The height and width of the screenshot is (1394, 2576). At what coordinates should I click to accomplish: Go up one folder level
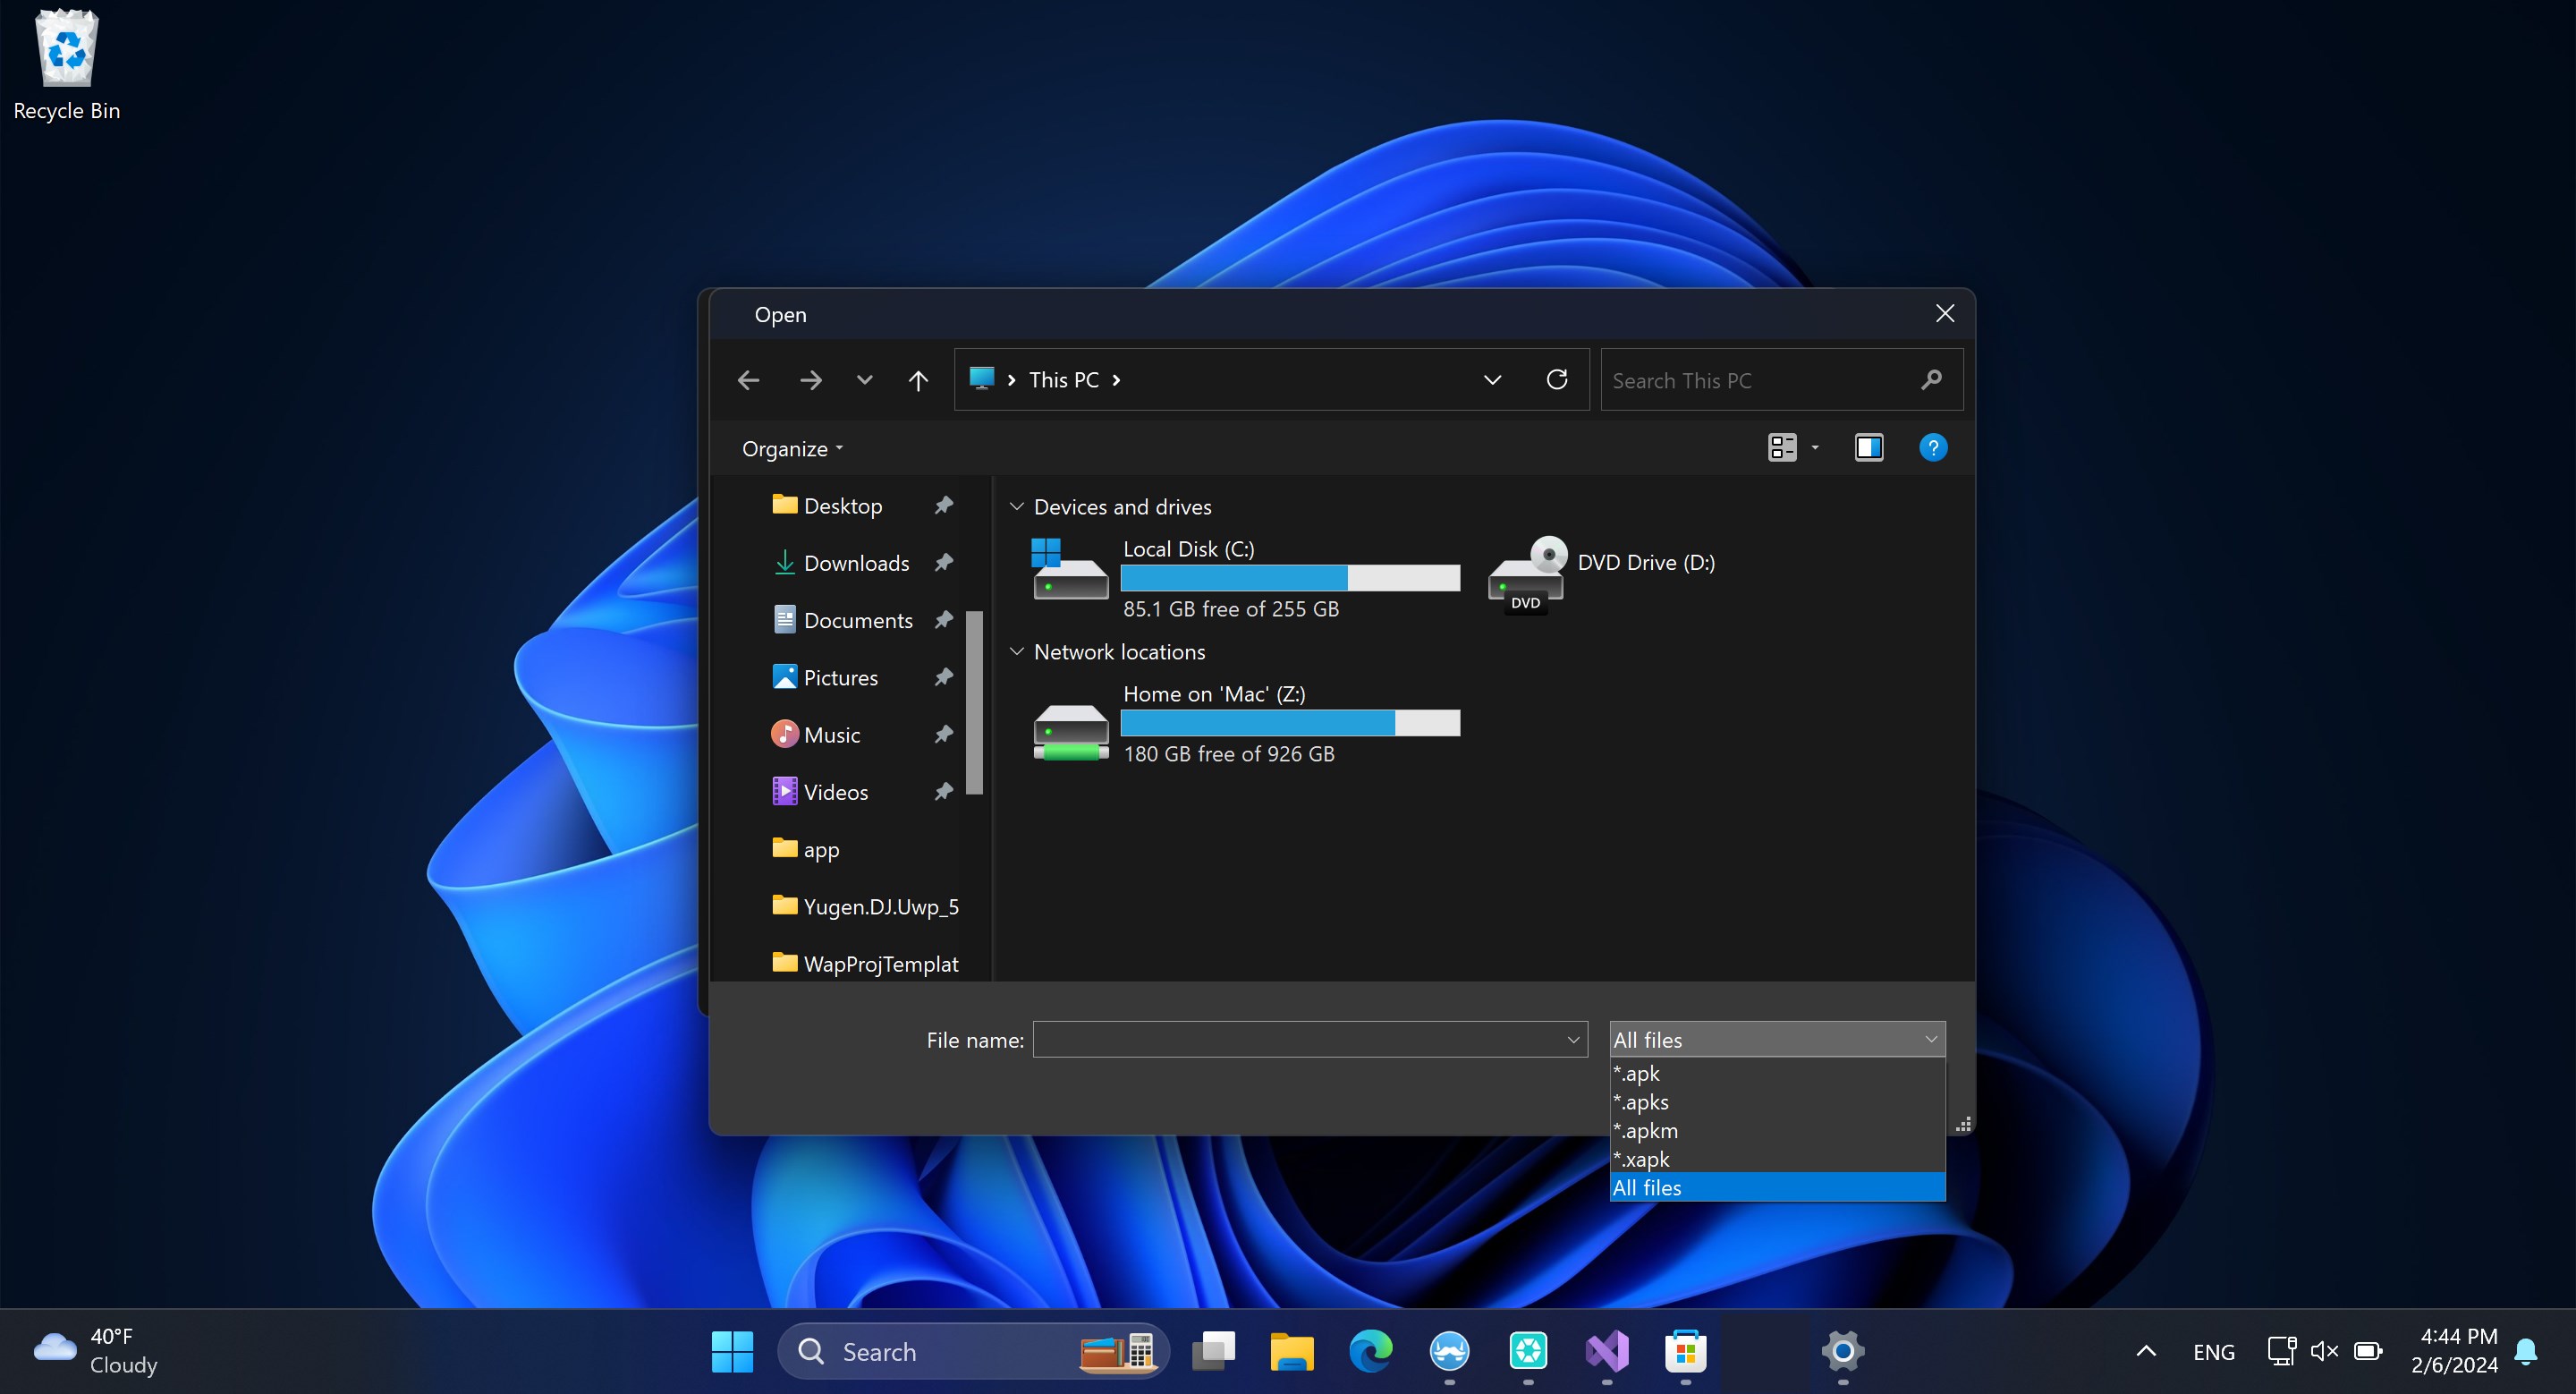918,380
